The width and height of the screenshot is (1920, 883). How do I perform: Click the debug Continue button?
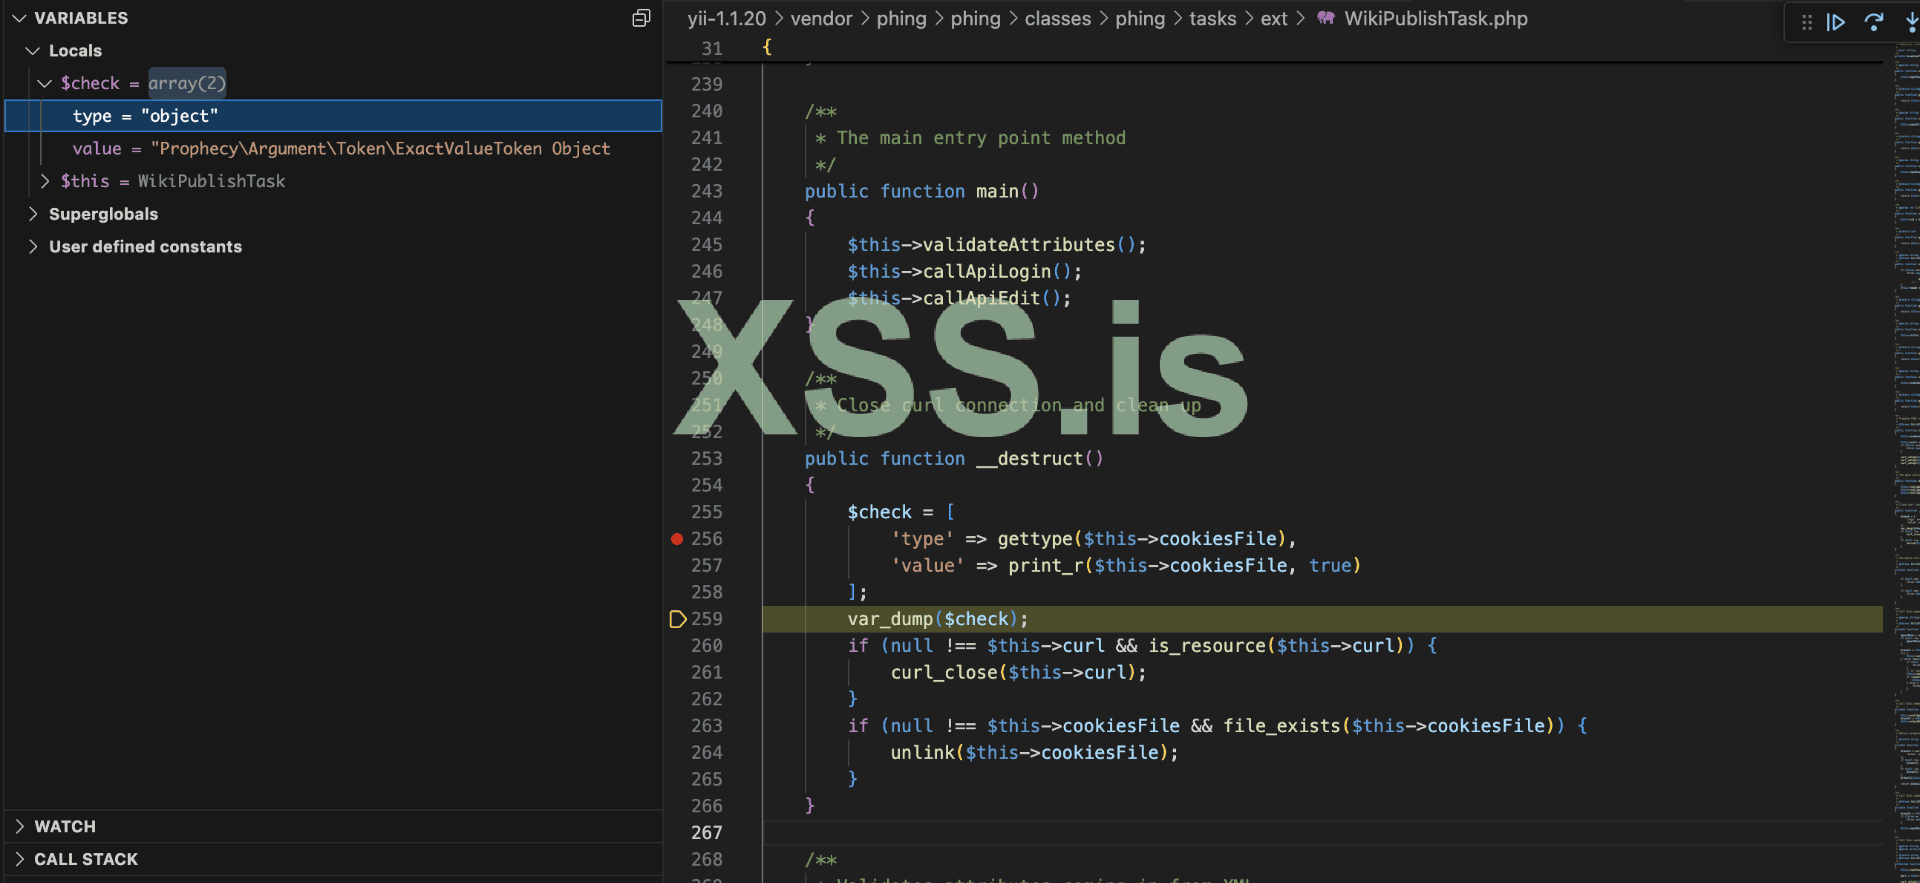pyautogui.click(x=1836, y=22)
